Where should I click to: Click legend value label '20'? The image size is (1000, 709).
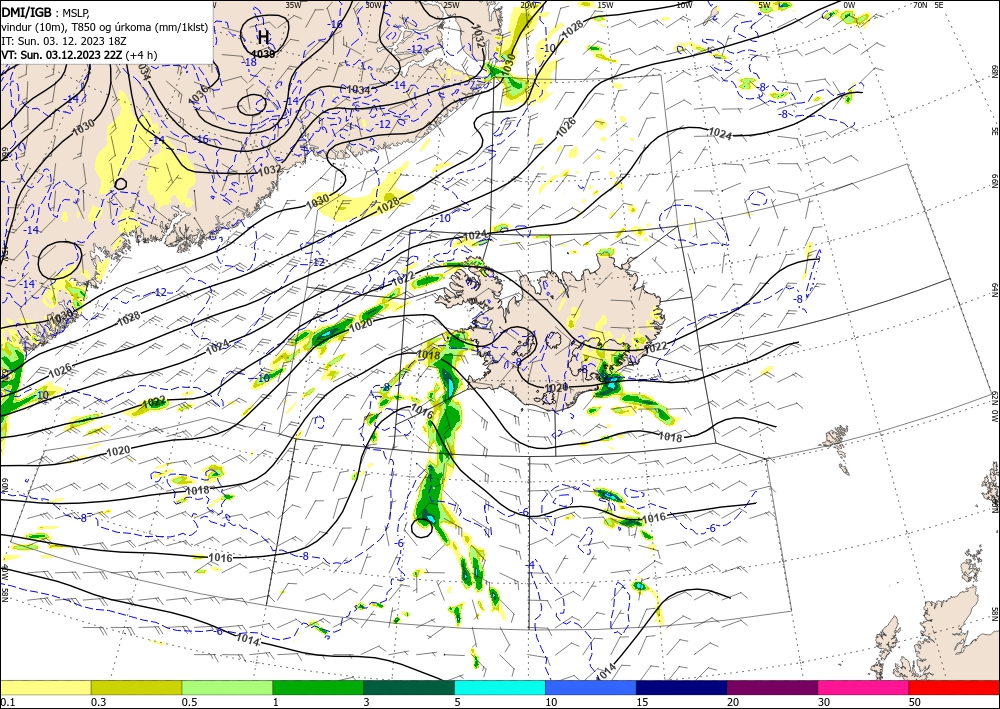pyautogui.click(x=733, y=702)
